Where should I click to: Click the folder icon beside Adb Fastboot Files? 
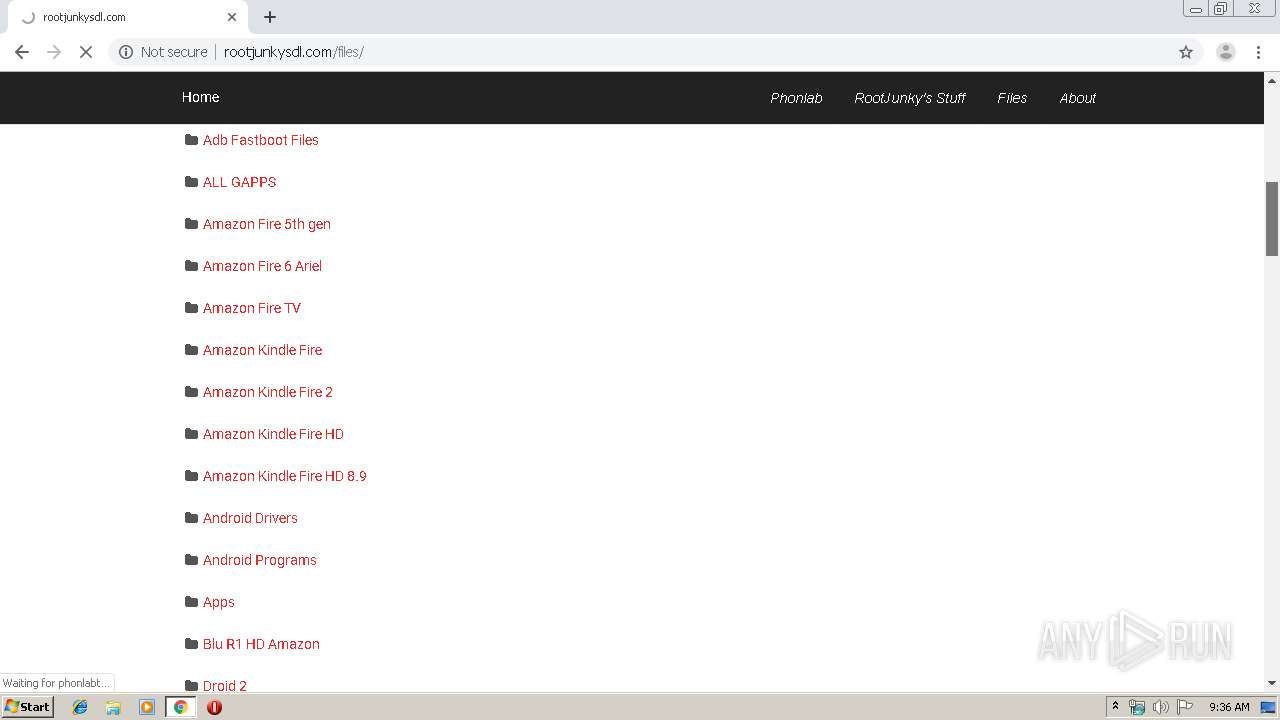pos(191,140)
